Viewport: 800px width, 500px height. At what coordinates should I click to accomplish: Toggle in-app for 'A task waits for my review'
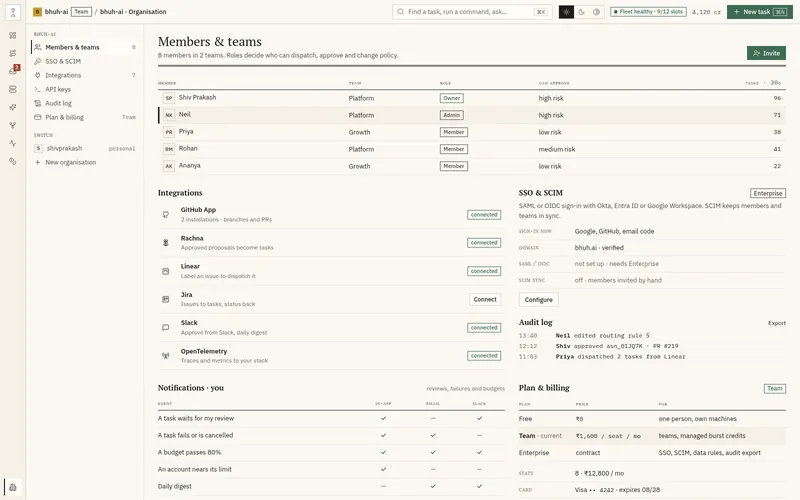(384, 418)
